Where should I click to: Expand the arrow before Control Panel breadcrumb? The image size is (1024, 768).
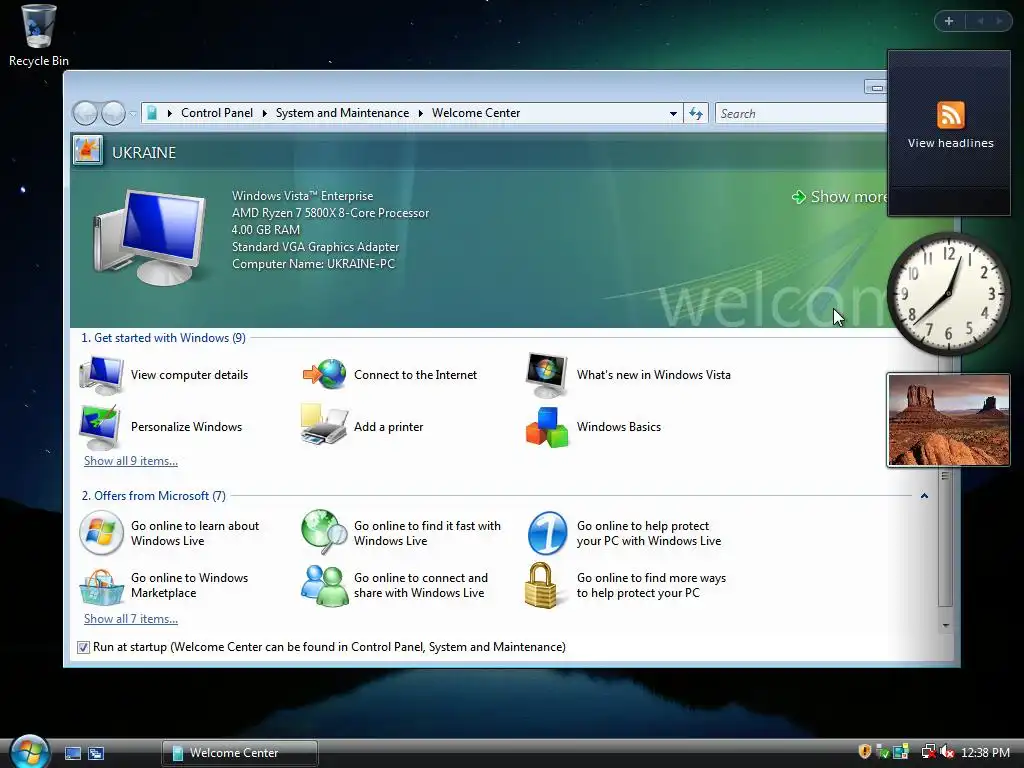click(x=169, y=113)
